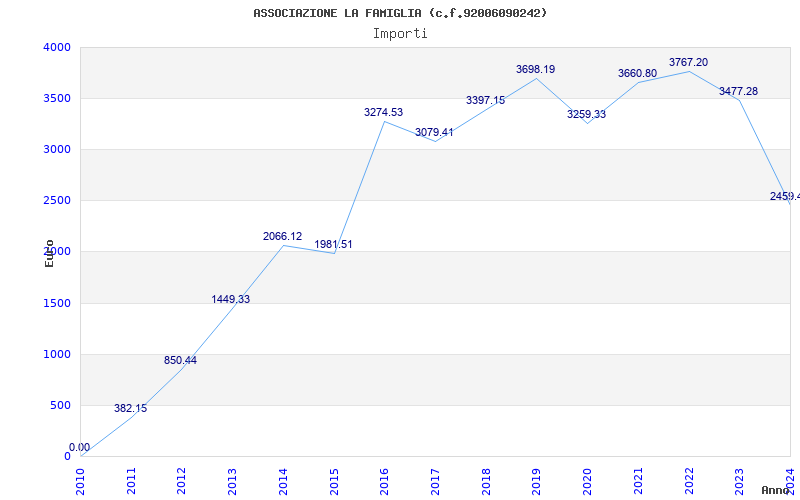Select the 3397.15 data label
The height and width of the screenshot is (500, 800).
tap(485, 101)
